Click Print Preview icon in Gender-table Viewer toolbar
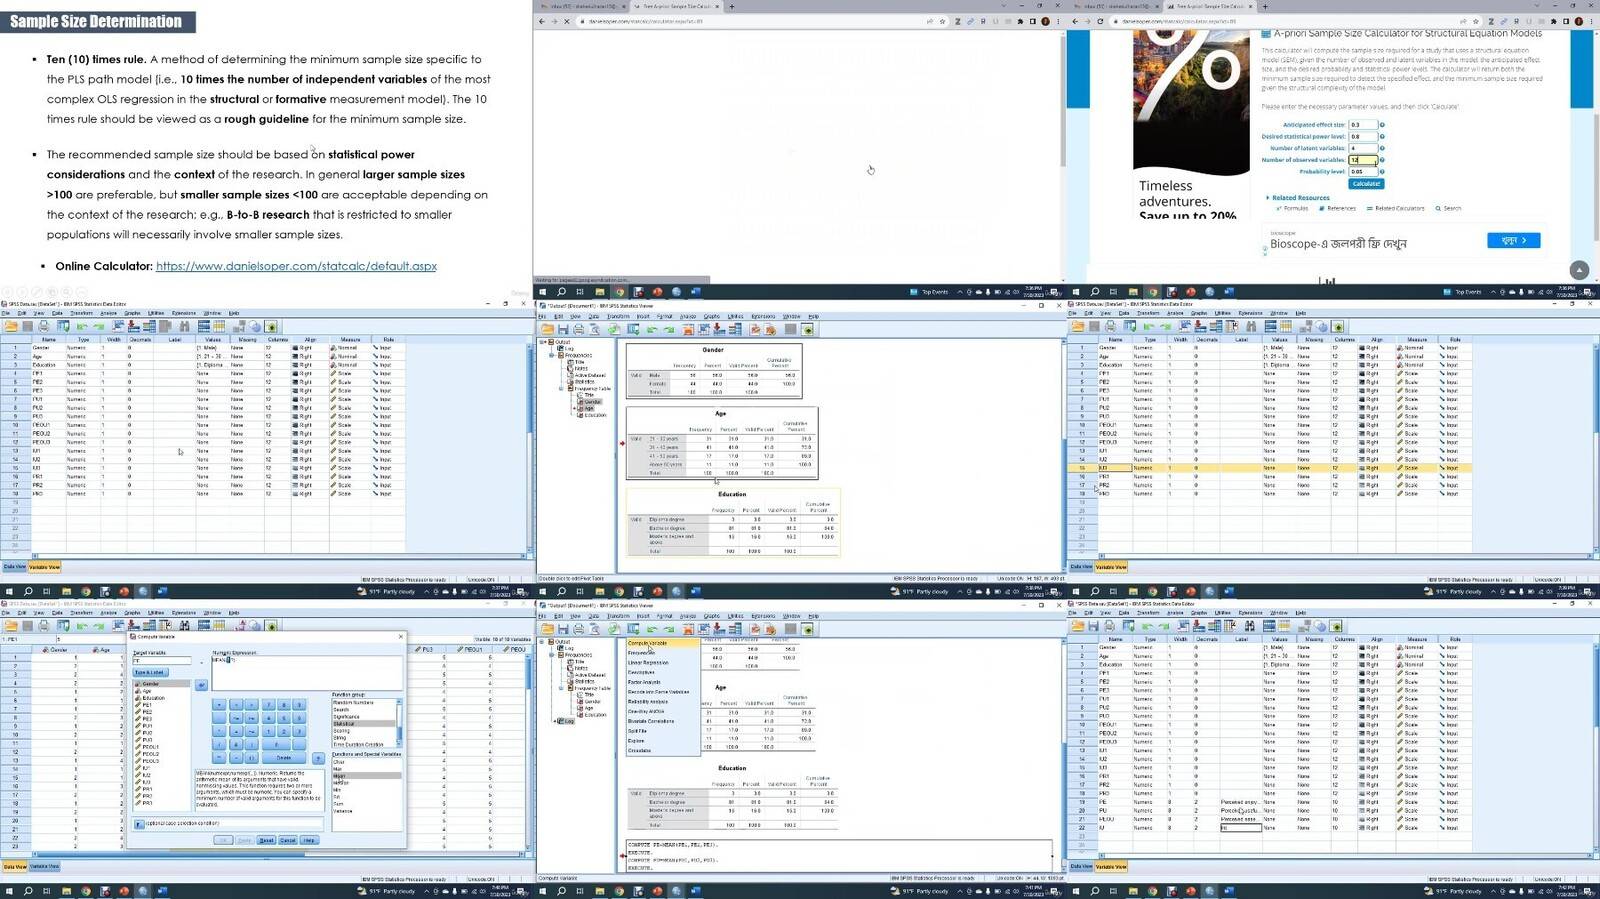 (595, 329)
